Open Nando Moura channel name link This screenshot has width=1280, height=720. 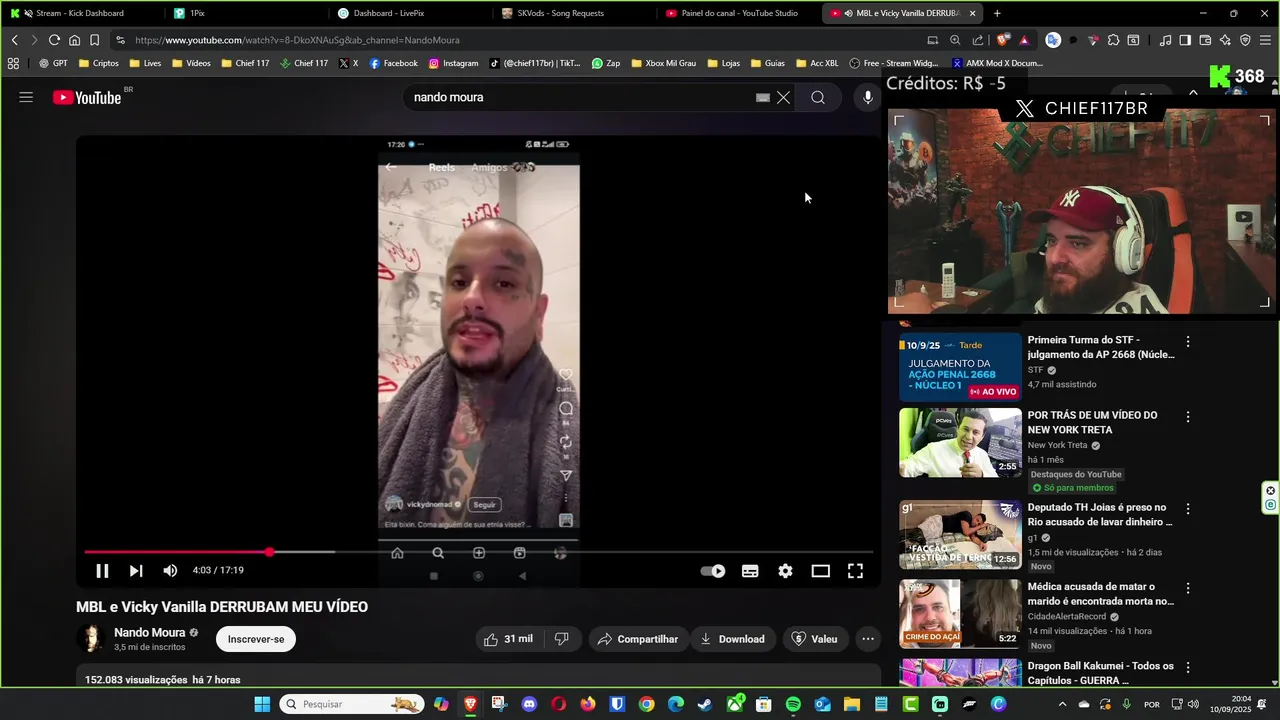149,632
